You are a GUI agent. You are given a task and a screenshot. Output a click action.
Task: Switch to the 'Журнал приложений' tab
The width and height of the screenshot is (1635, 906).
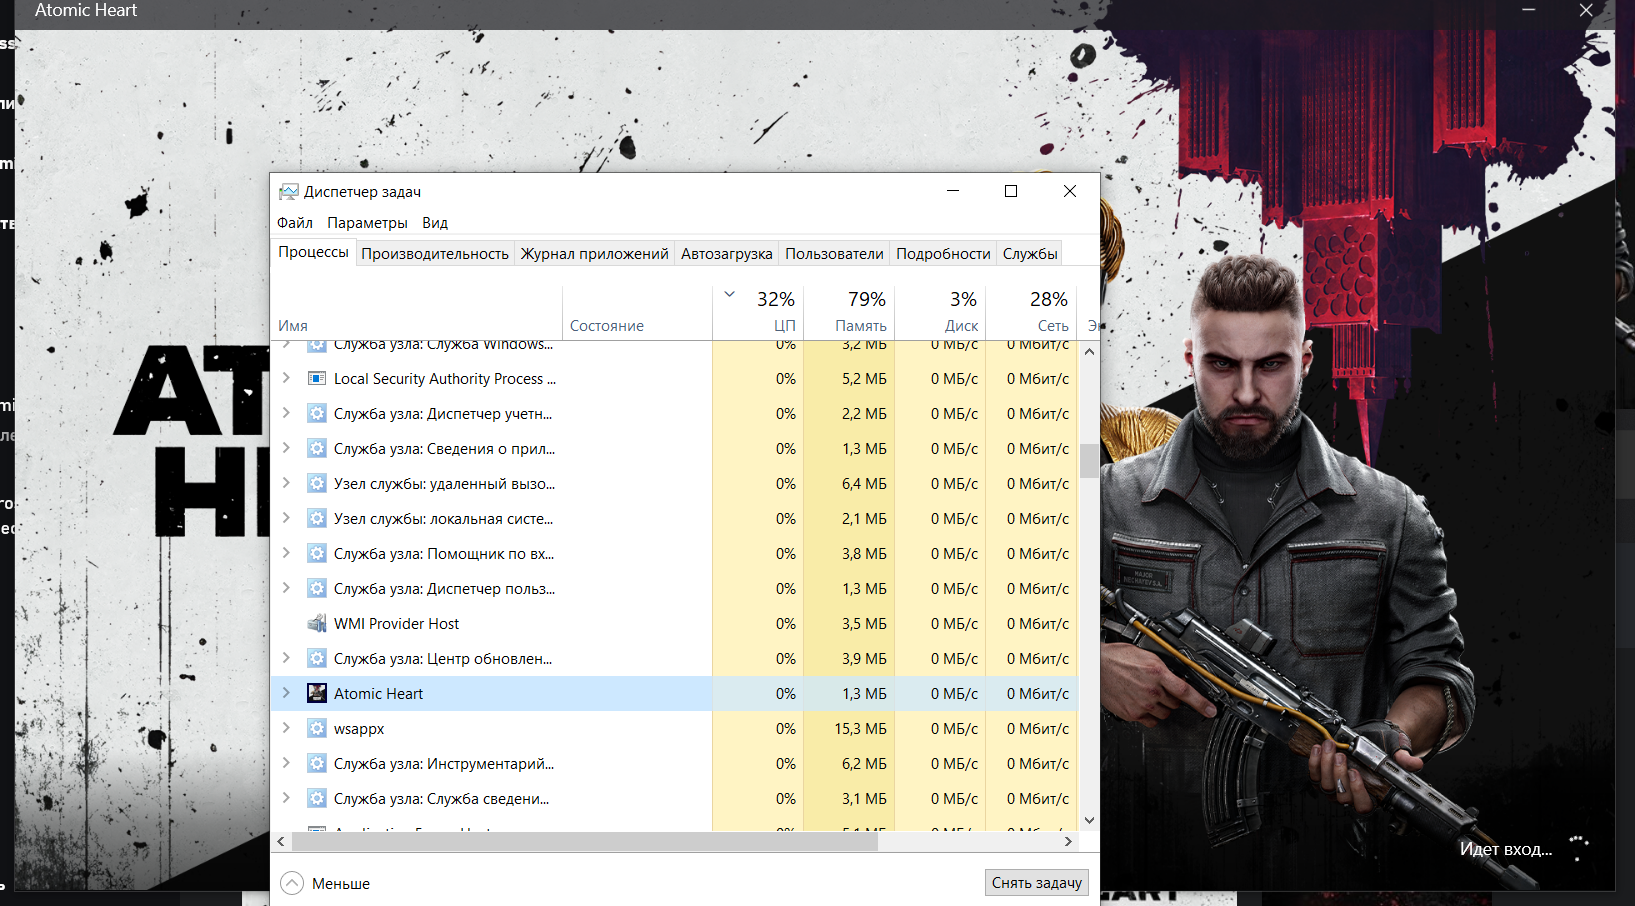point(594,254)
